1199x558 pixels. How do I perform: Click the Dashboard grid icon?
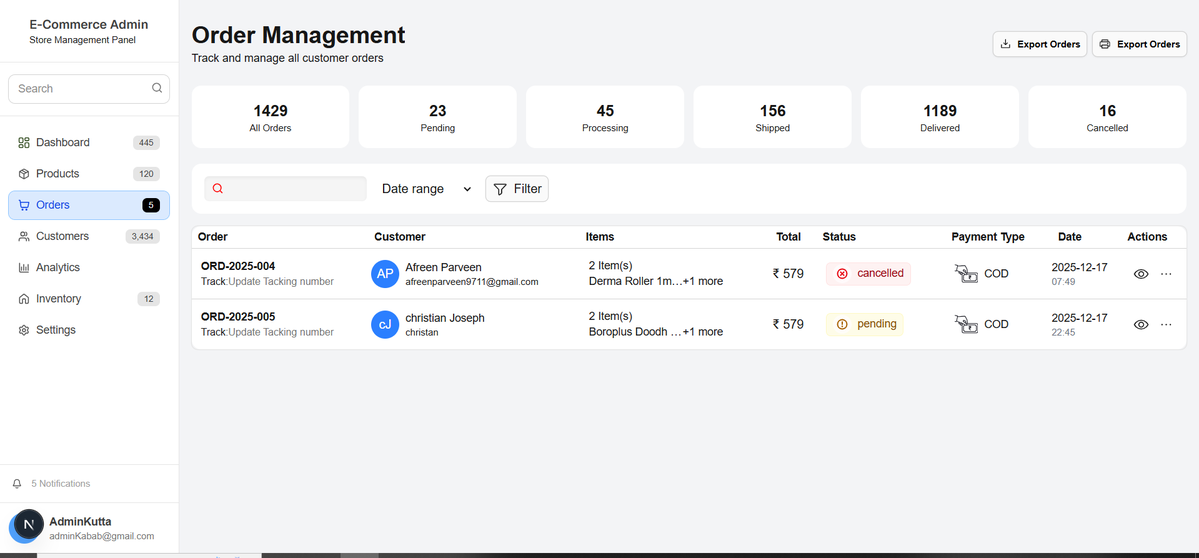(x=24, y=142)
